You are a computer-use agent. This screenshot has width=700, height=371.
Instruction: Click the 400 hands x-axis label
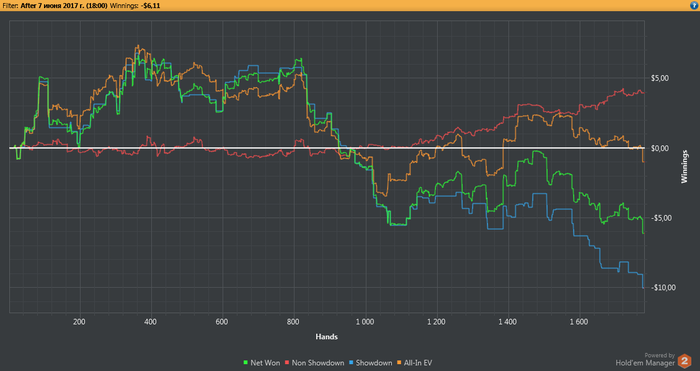click(x=150, y=322)
